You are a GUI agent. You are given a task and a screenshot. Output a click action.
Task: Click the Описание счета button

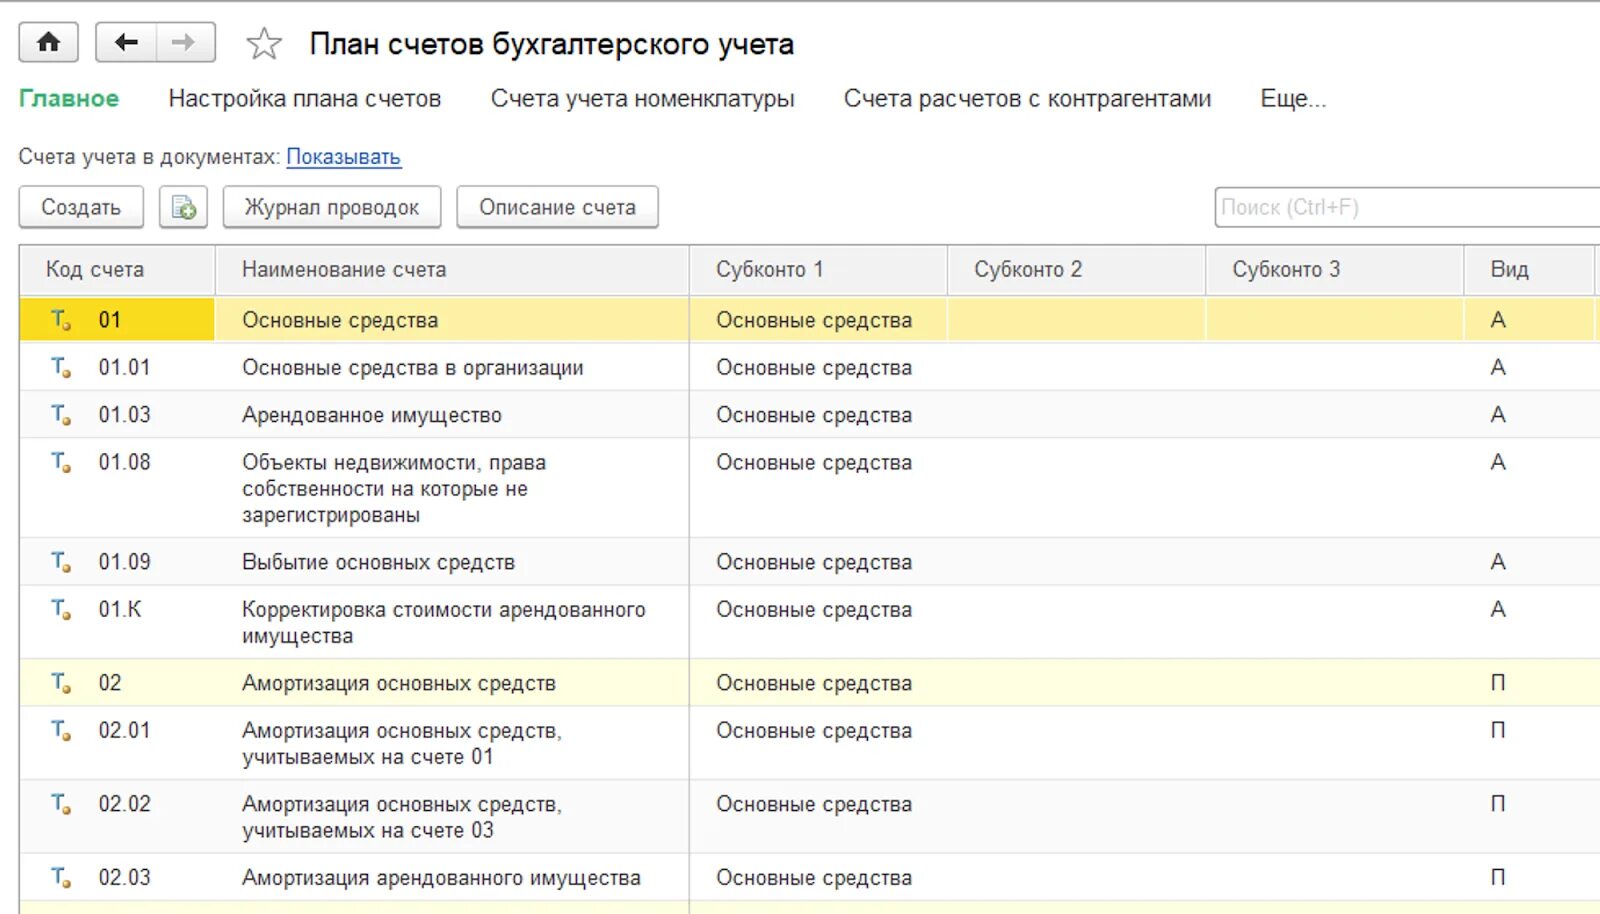[557, 208]
